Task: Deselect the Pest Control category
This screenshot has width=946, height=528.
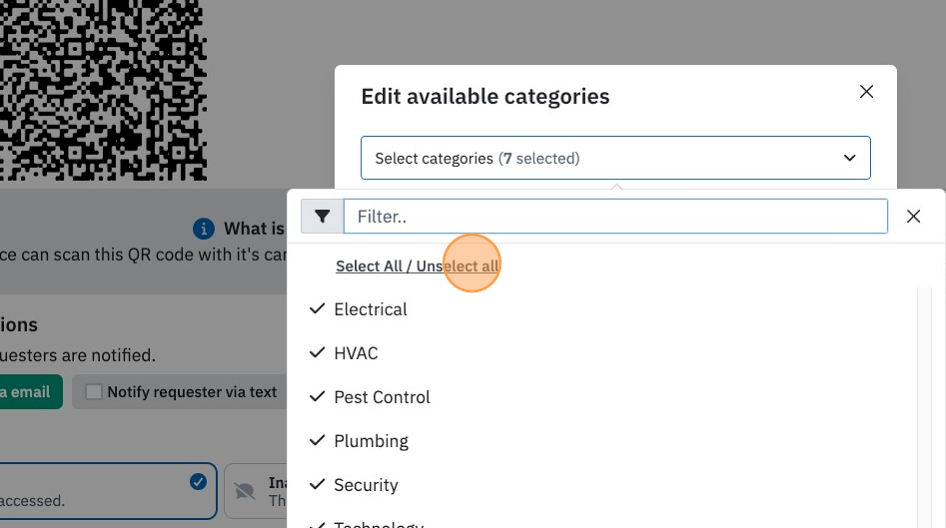Action: point(370,397)
